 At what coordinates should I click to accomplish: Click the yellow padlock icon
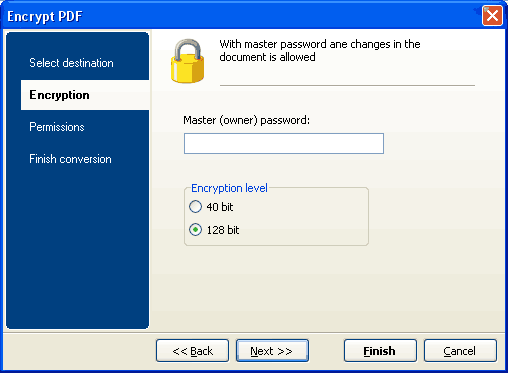click(187, 61)
